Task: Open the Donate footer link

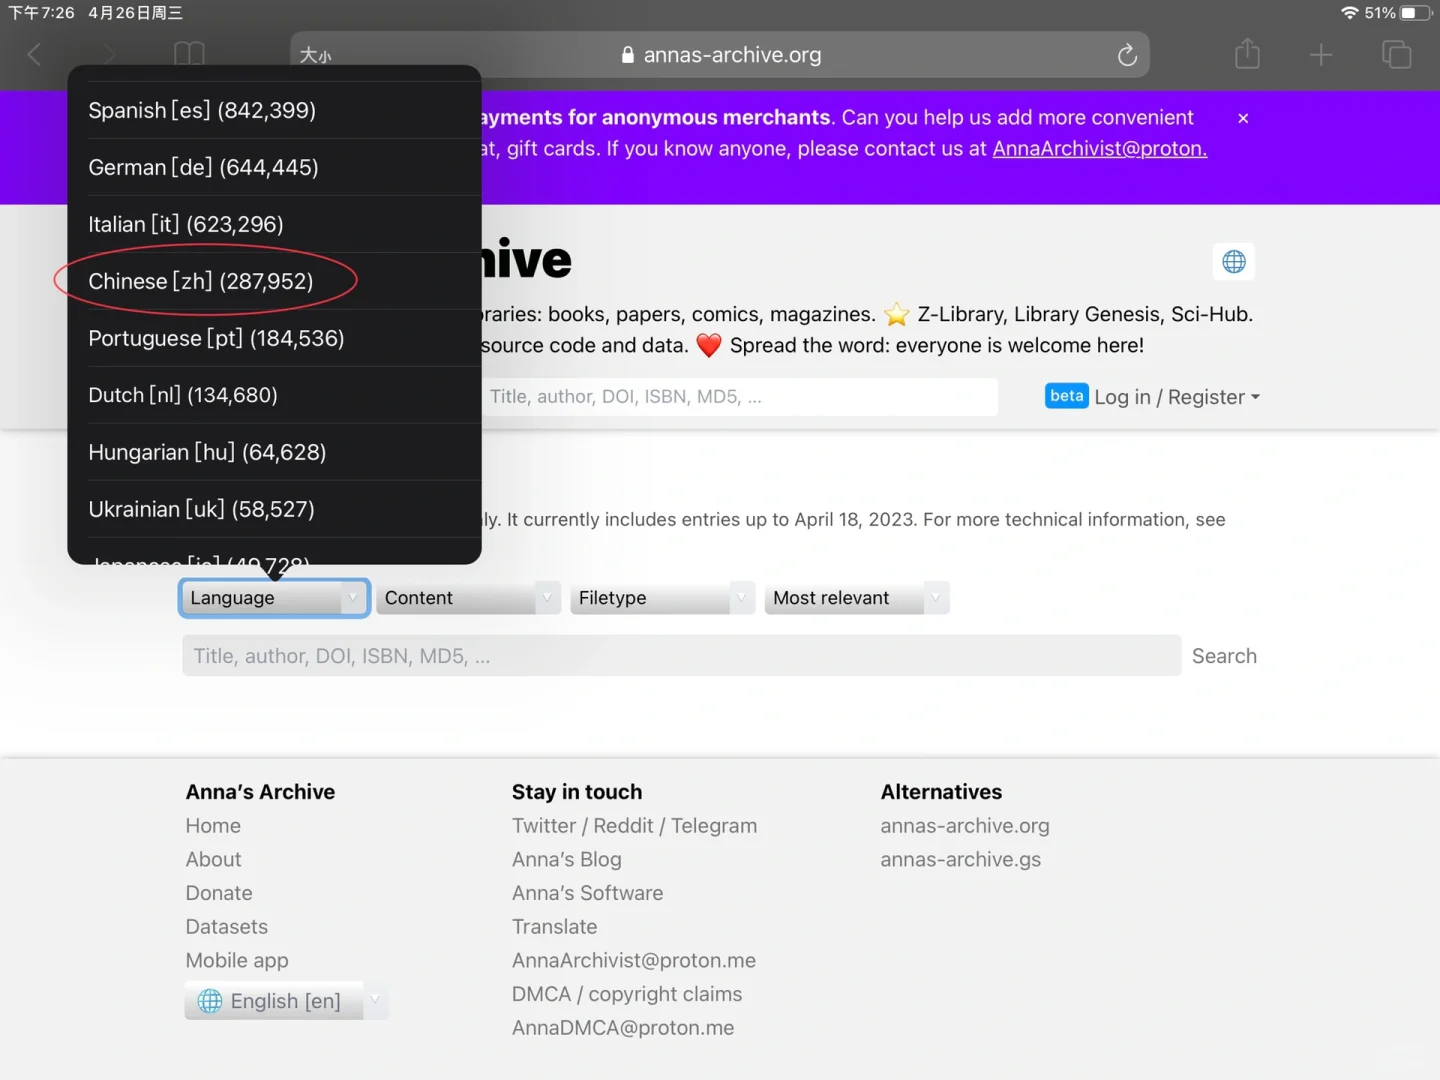Action: click(x=219, y=893)
